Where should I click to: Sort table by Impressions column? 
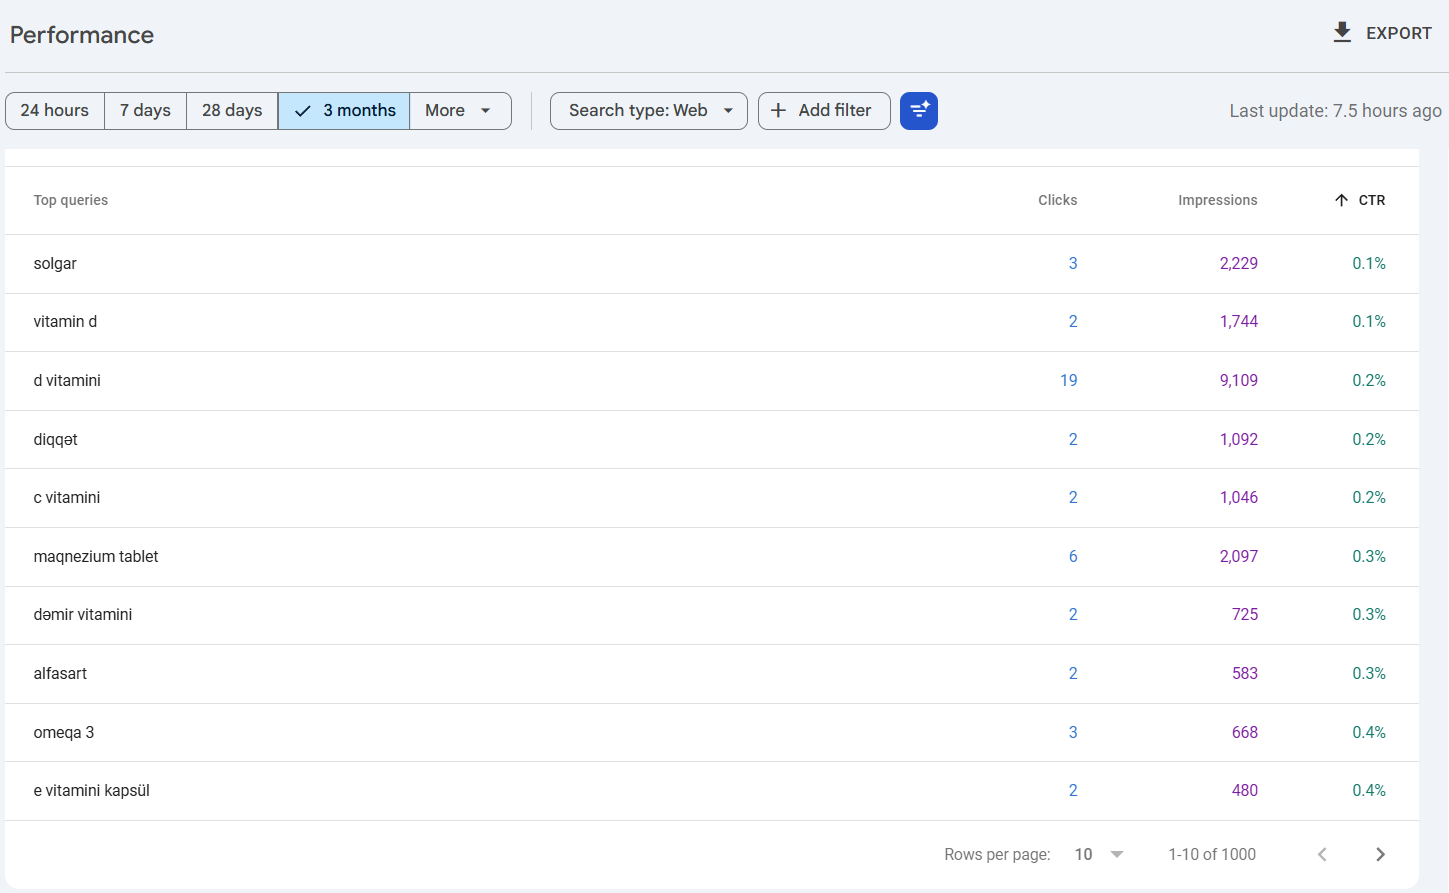click(1217, 200)
